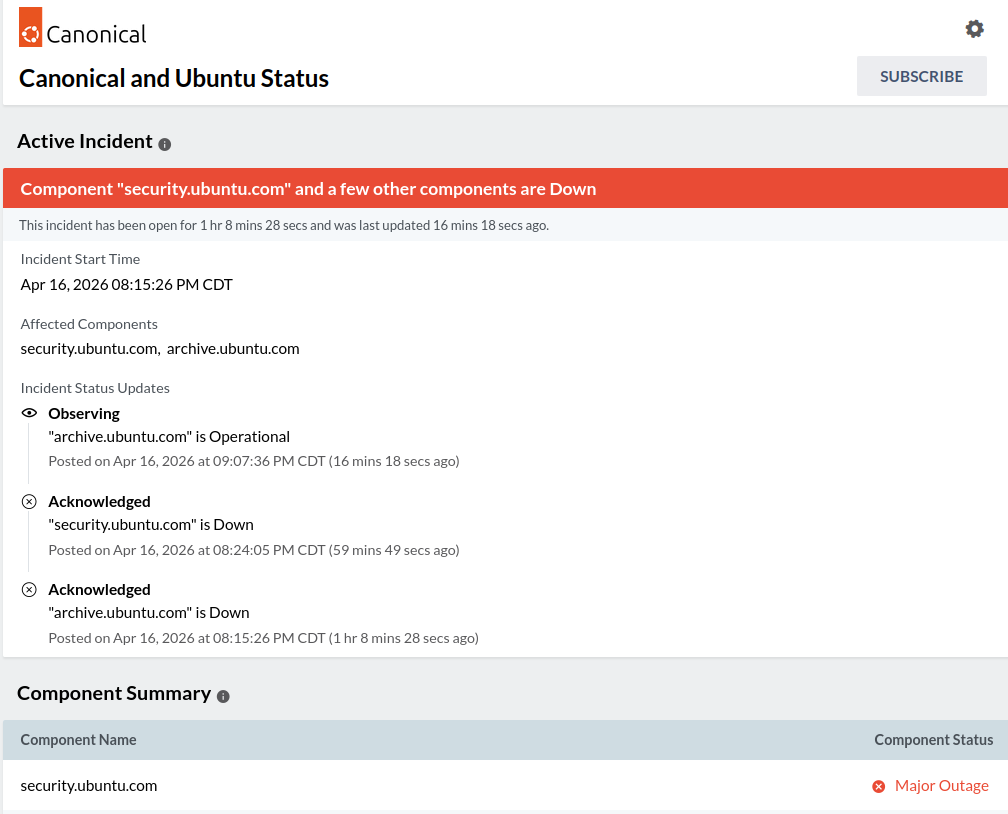
Task: Click the Component Summary heading
Action: tap(114, 693)
